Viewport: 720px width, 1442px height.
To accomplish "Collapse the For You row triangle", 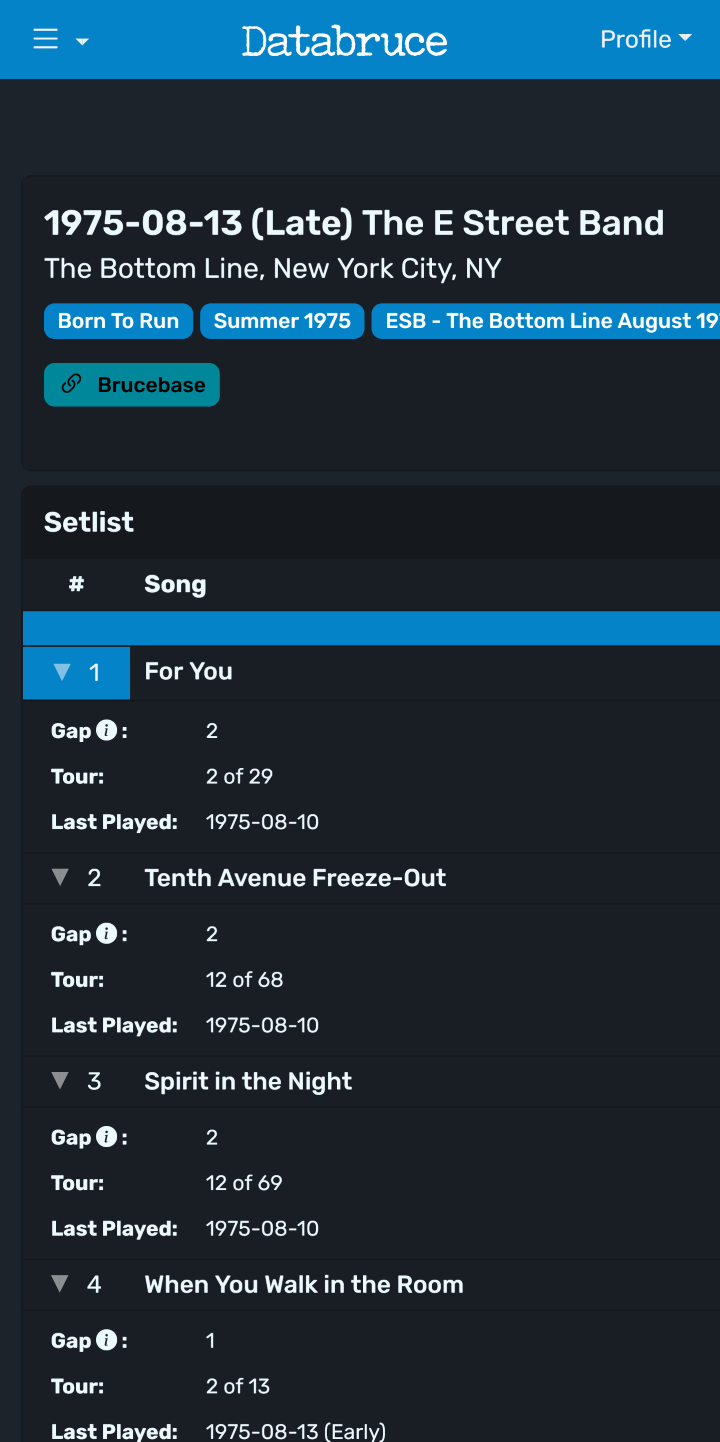I will point(62,672).
